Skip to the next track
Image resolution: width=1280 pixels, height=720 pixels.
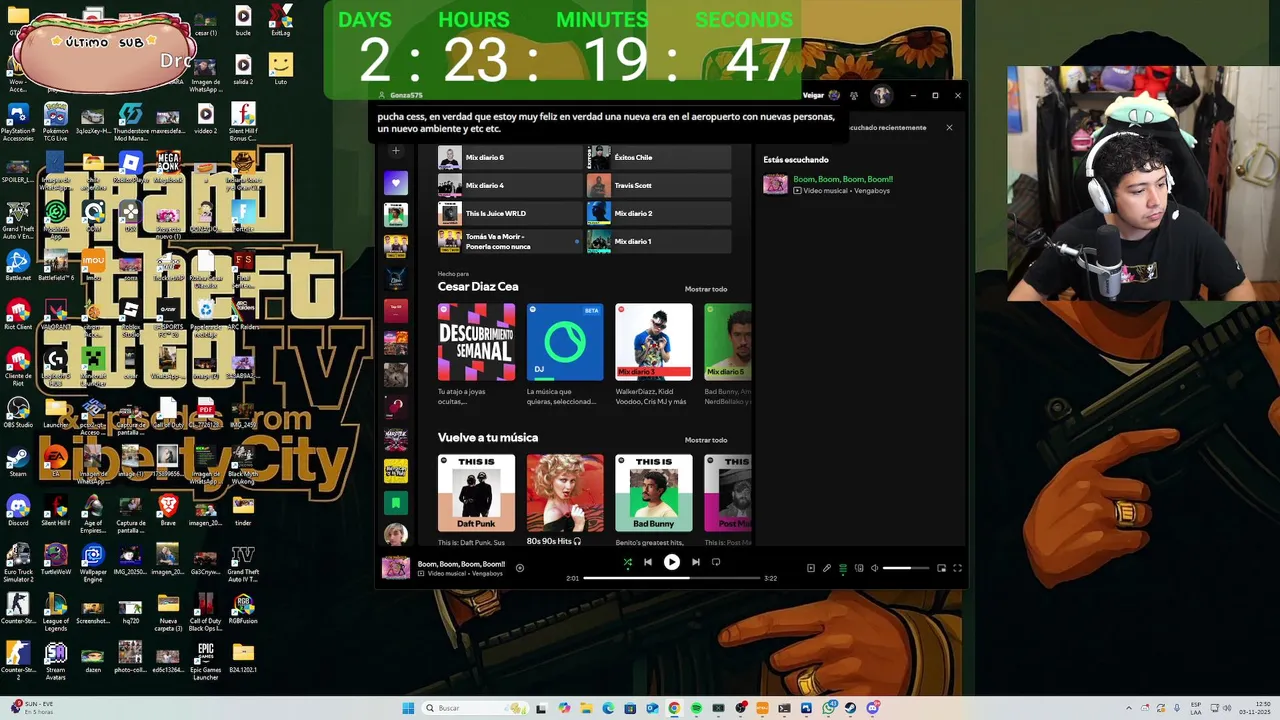point(696,562)
